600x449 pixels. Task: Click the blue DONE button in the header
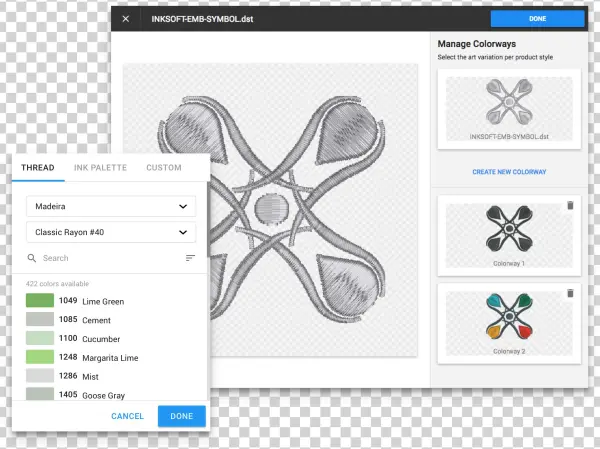tap(537, 19)
